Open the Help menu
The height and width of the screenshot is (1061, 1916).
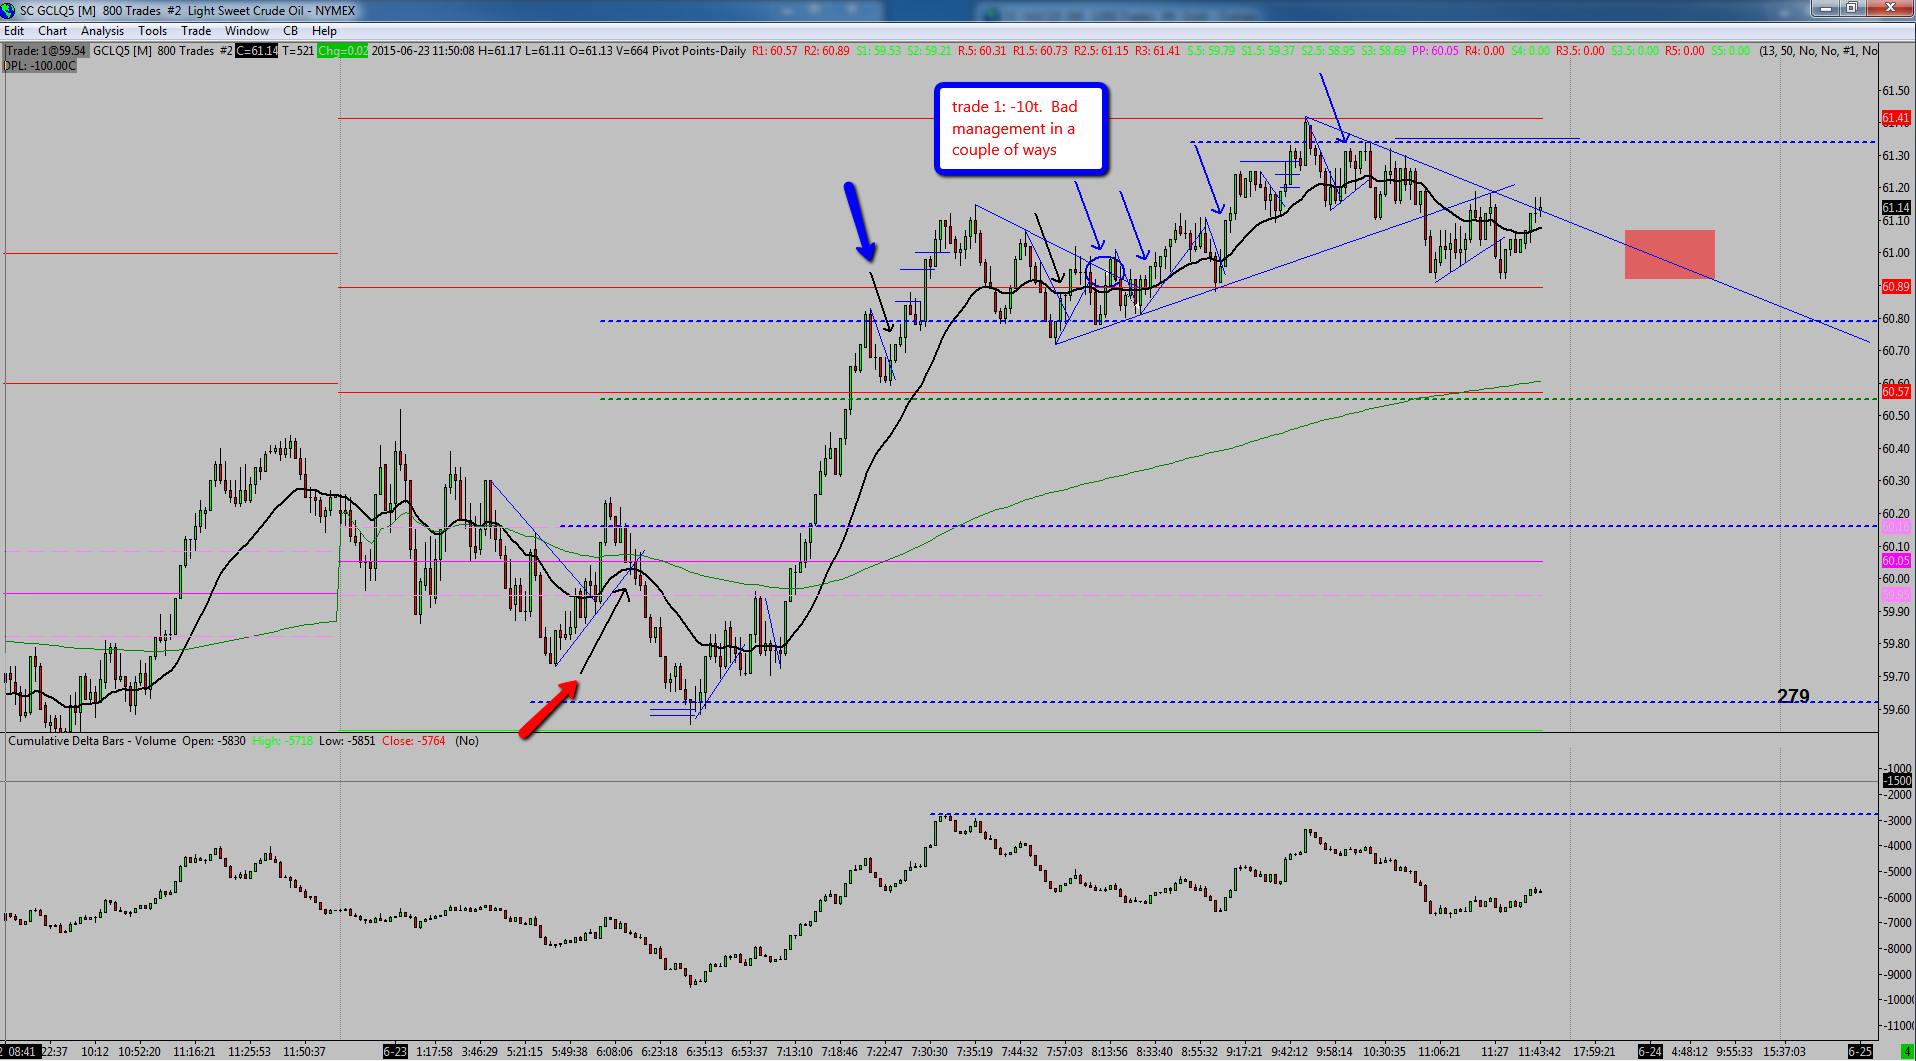[324, 31]
